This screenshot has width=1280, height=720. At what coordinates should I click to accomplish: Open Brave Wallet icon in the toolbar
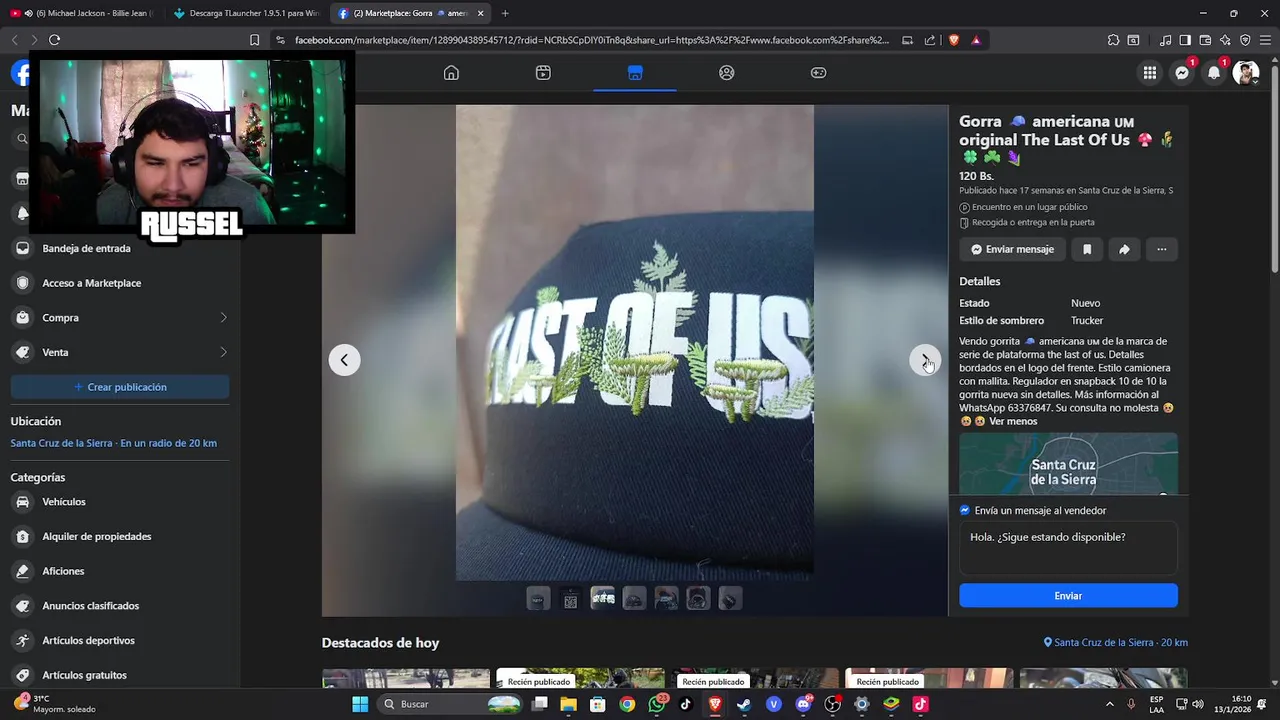pyautogui.click(x=1205, y=40)
